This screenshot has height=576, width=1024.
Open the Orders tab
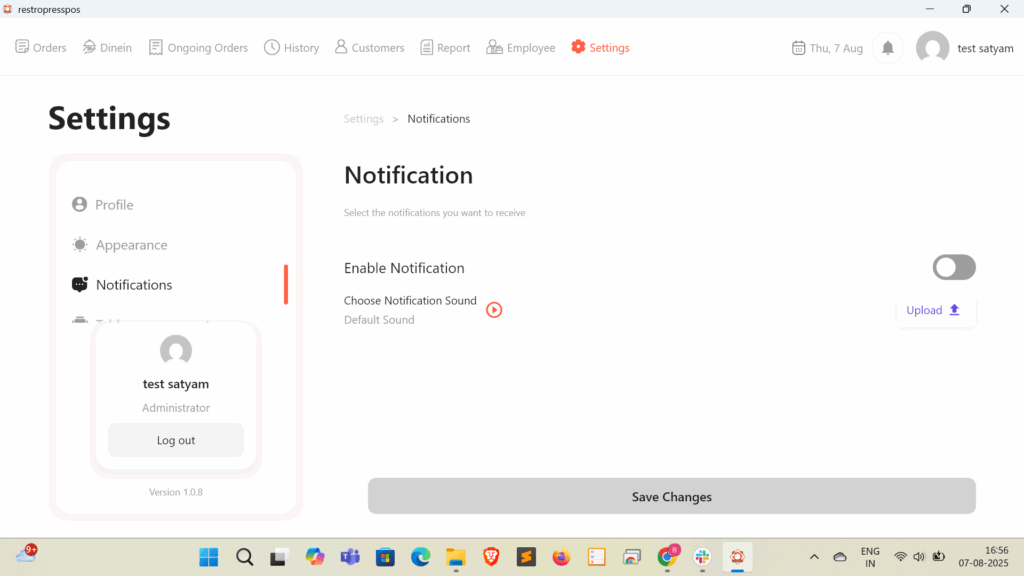tap(41, 48)
